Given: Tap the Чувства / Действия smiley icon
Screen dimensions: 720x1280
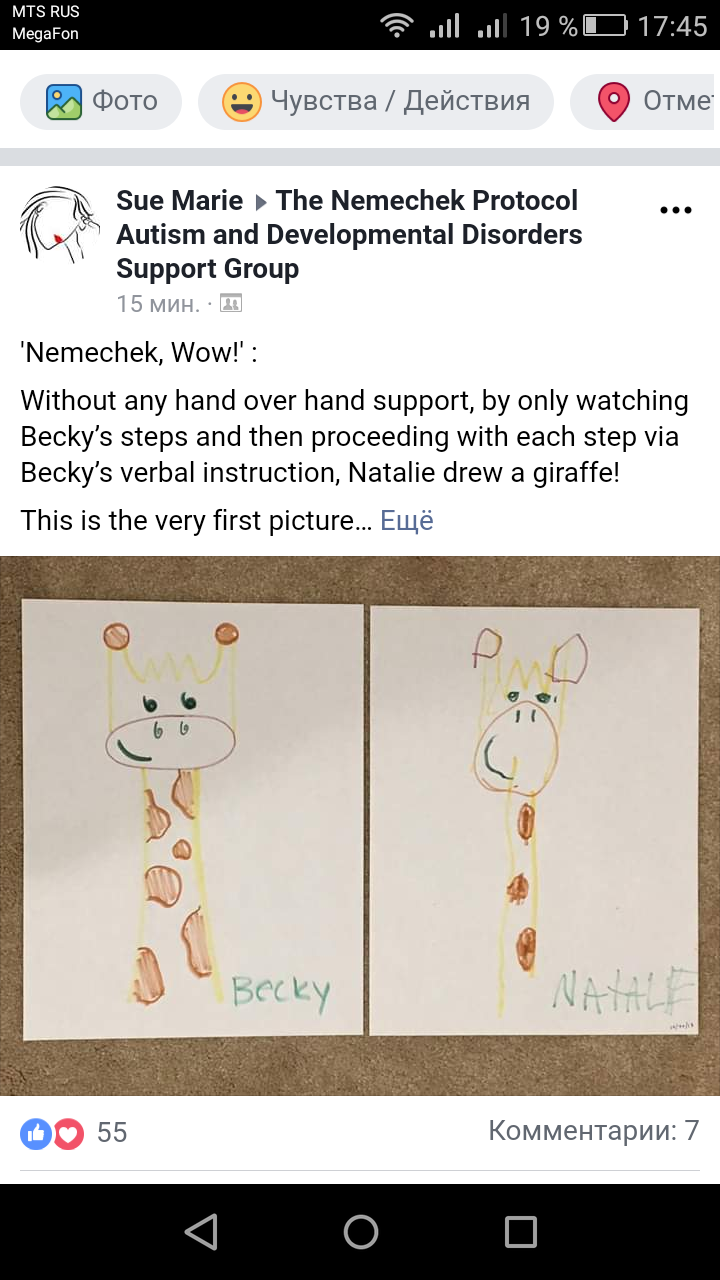Looking at the screenshot, I should pos(241,102).
